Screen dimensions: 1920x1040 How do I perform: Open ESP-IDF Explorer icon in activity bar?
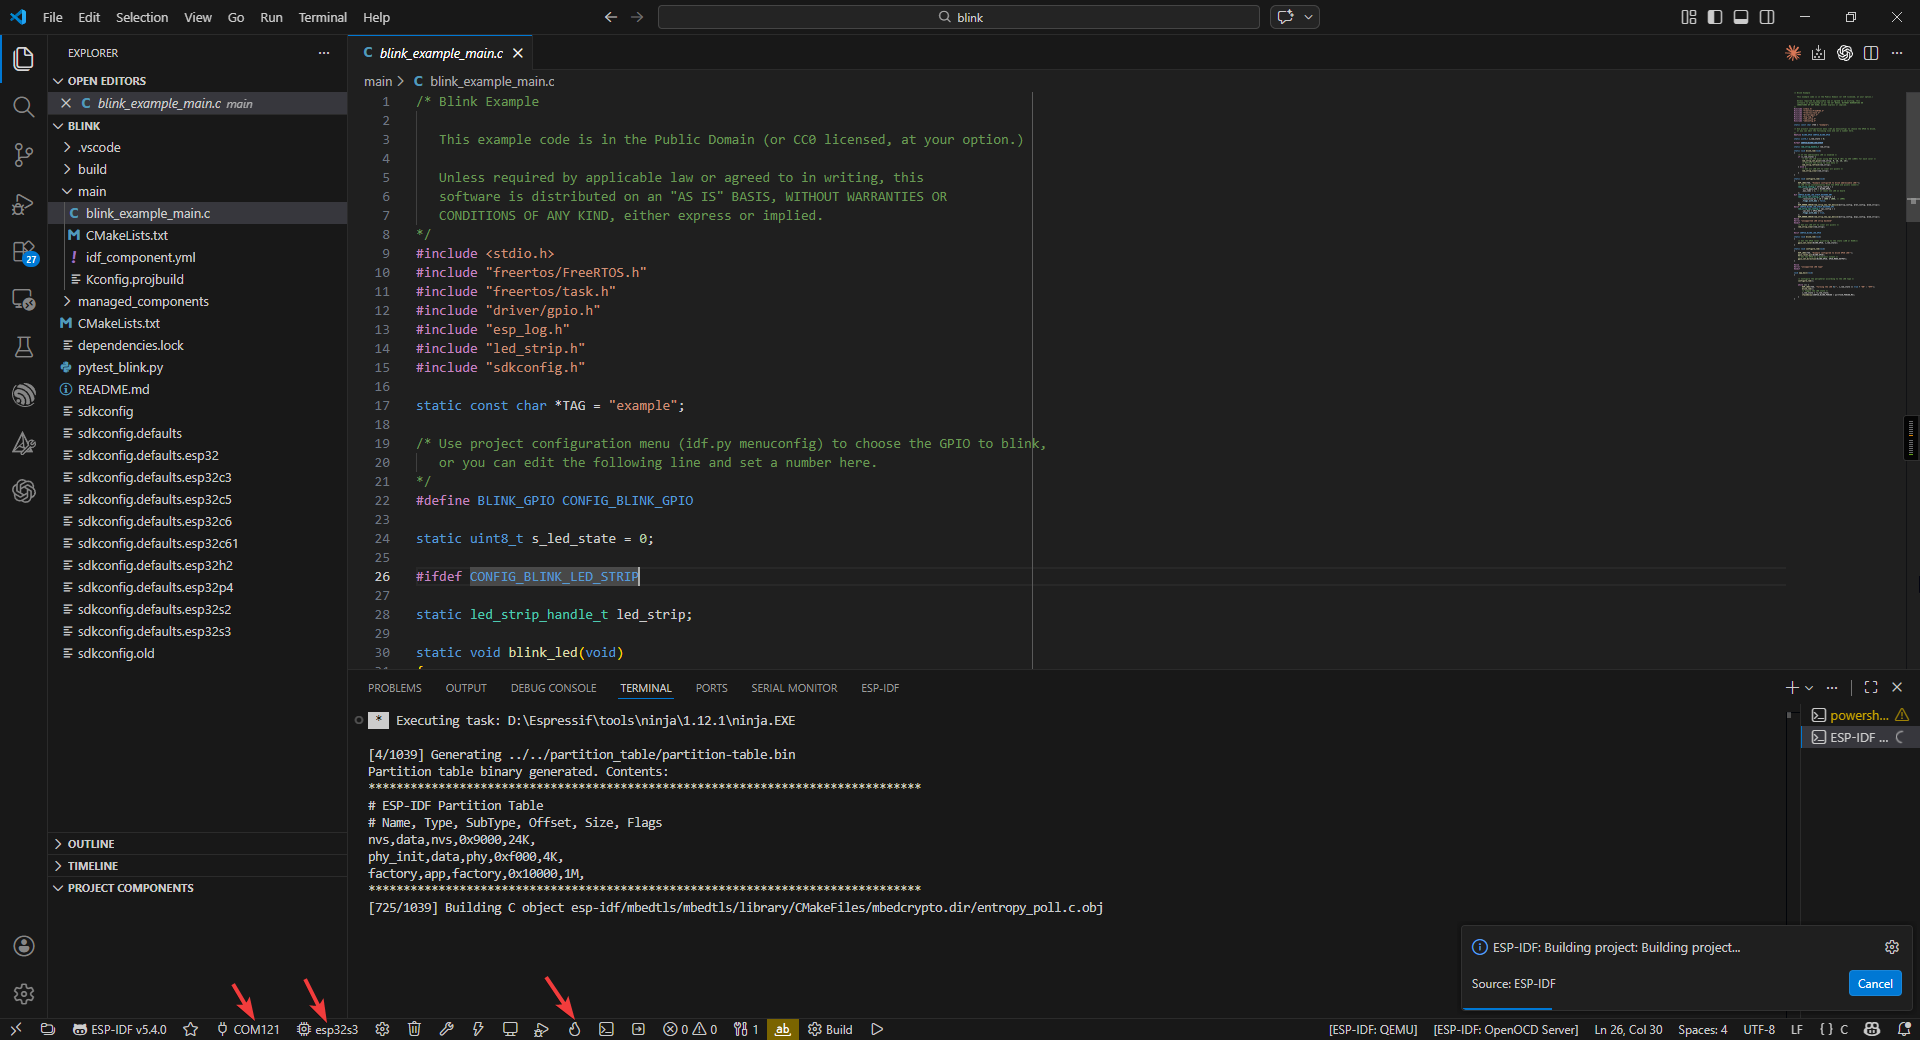[24, 395]
